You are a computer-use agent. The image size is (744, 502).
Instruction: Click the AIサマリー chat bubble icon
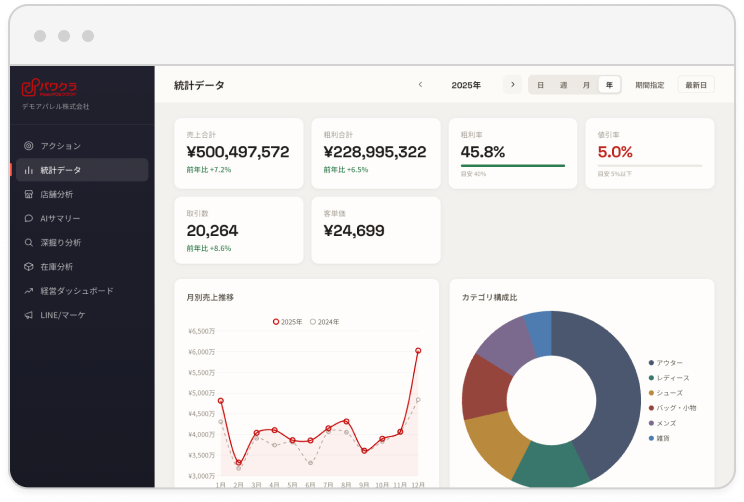[x=28, y=218]
